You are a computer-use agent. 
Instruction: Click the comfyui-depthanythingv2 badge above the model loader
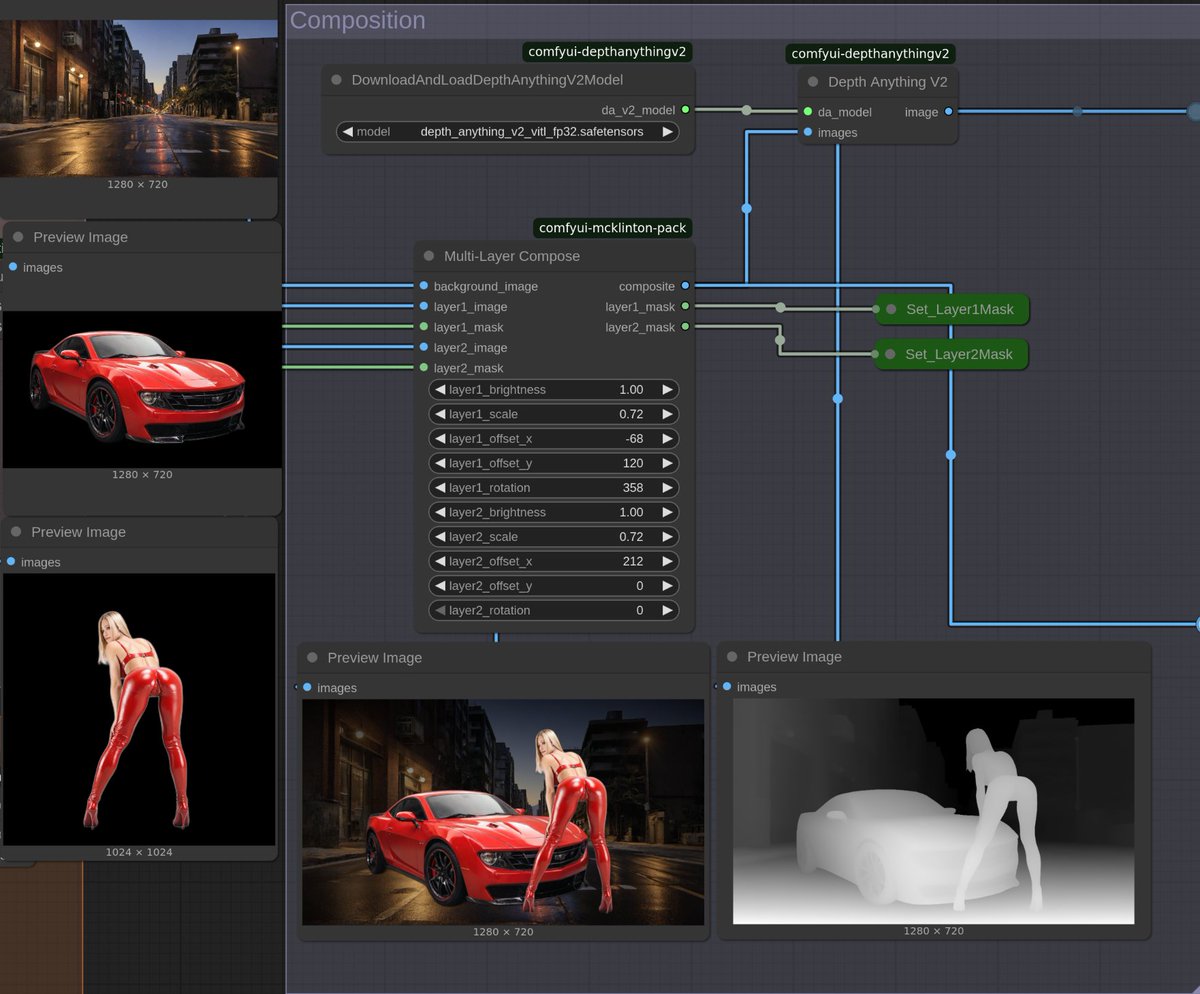pos(607,52)
